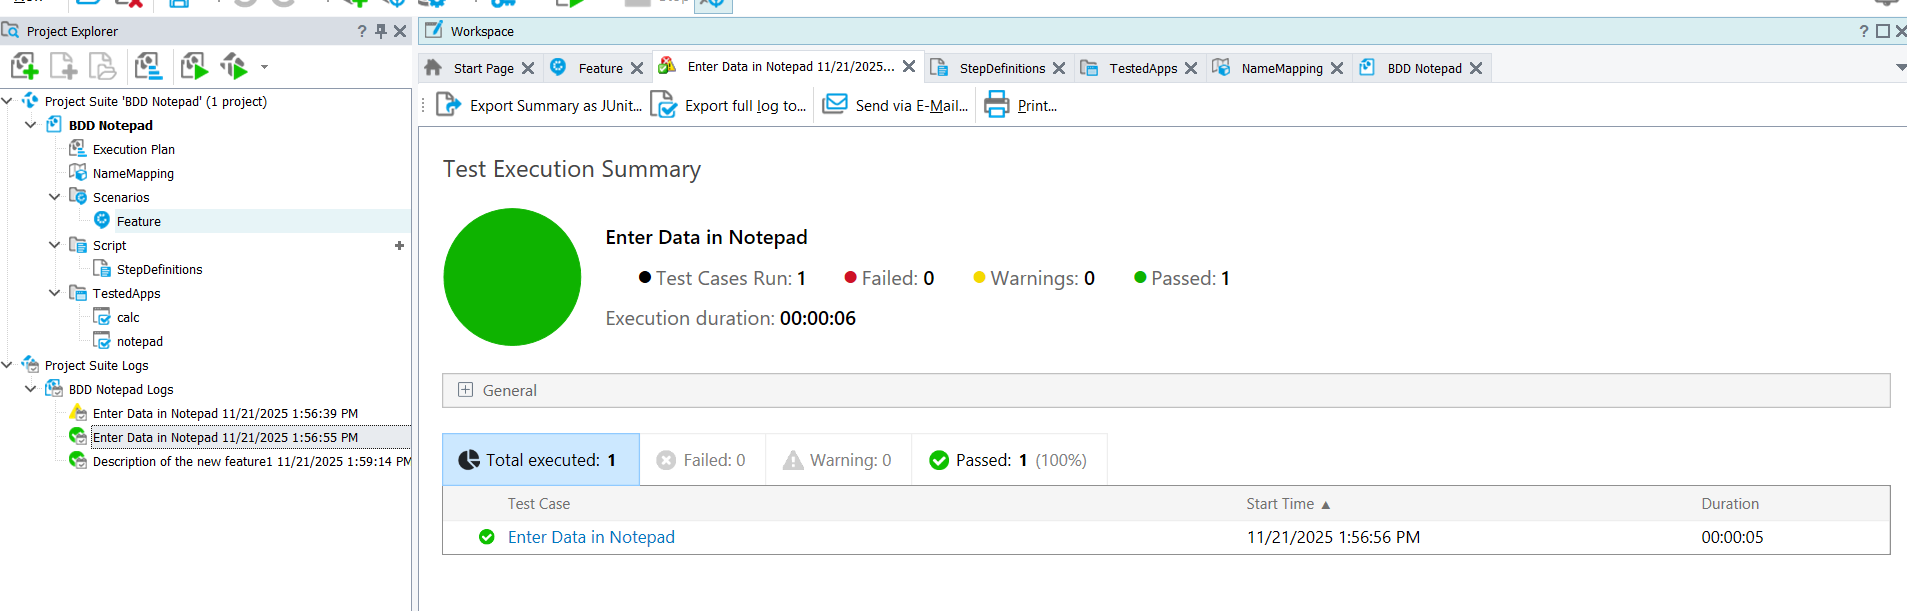The width and height of the screenshot is (1907, 611).
Task: Run project suite toolbar icon
Action: [x=234, y=67]
